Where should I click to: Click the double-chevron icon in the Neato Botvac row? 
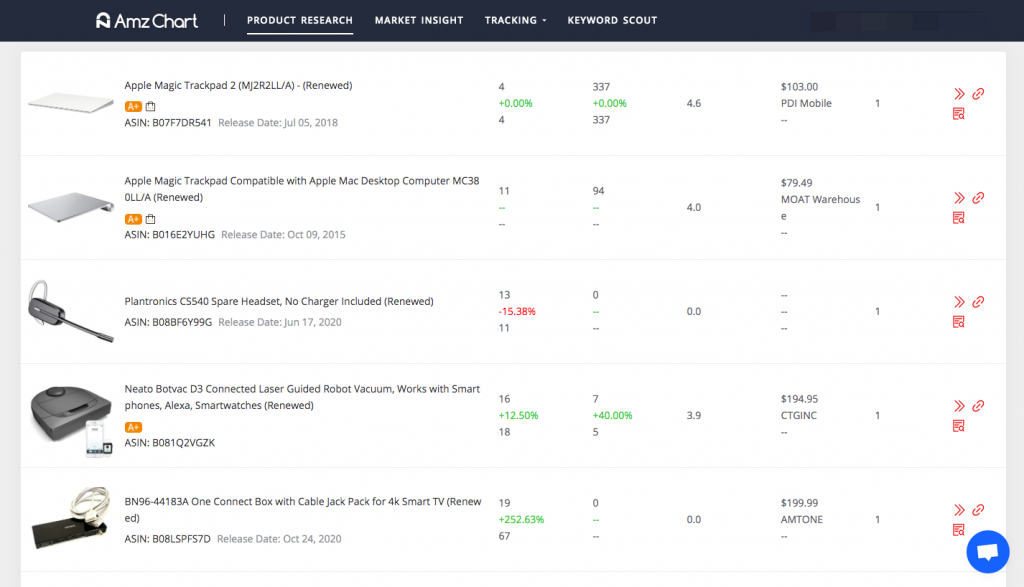(959, 406)
